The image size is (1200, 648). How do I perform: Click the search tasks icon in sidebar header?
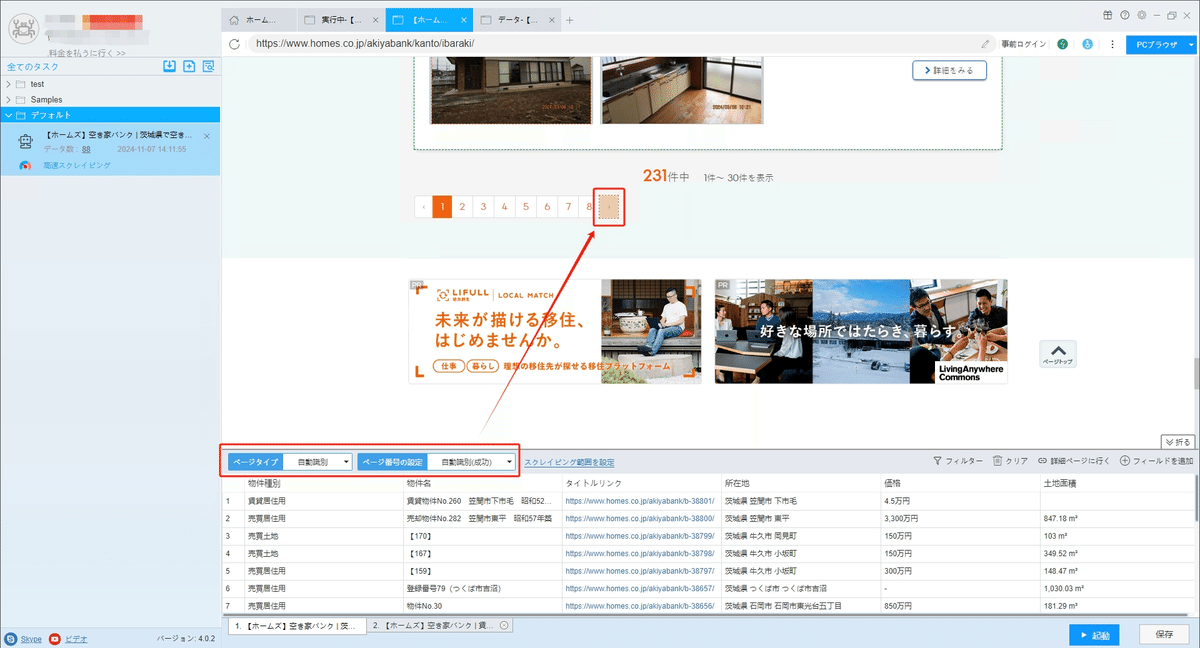(208, 66)
